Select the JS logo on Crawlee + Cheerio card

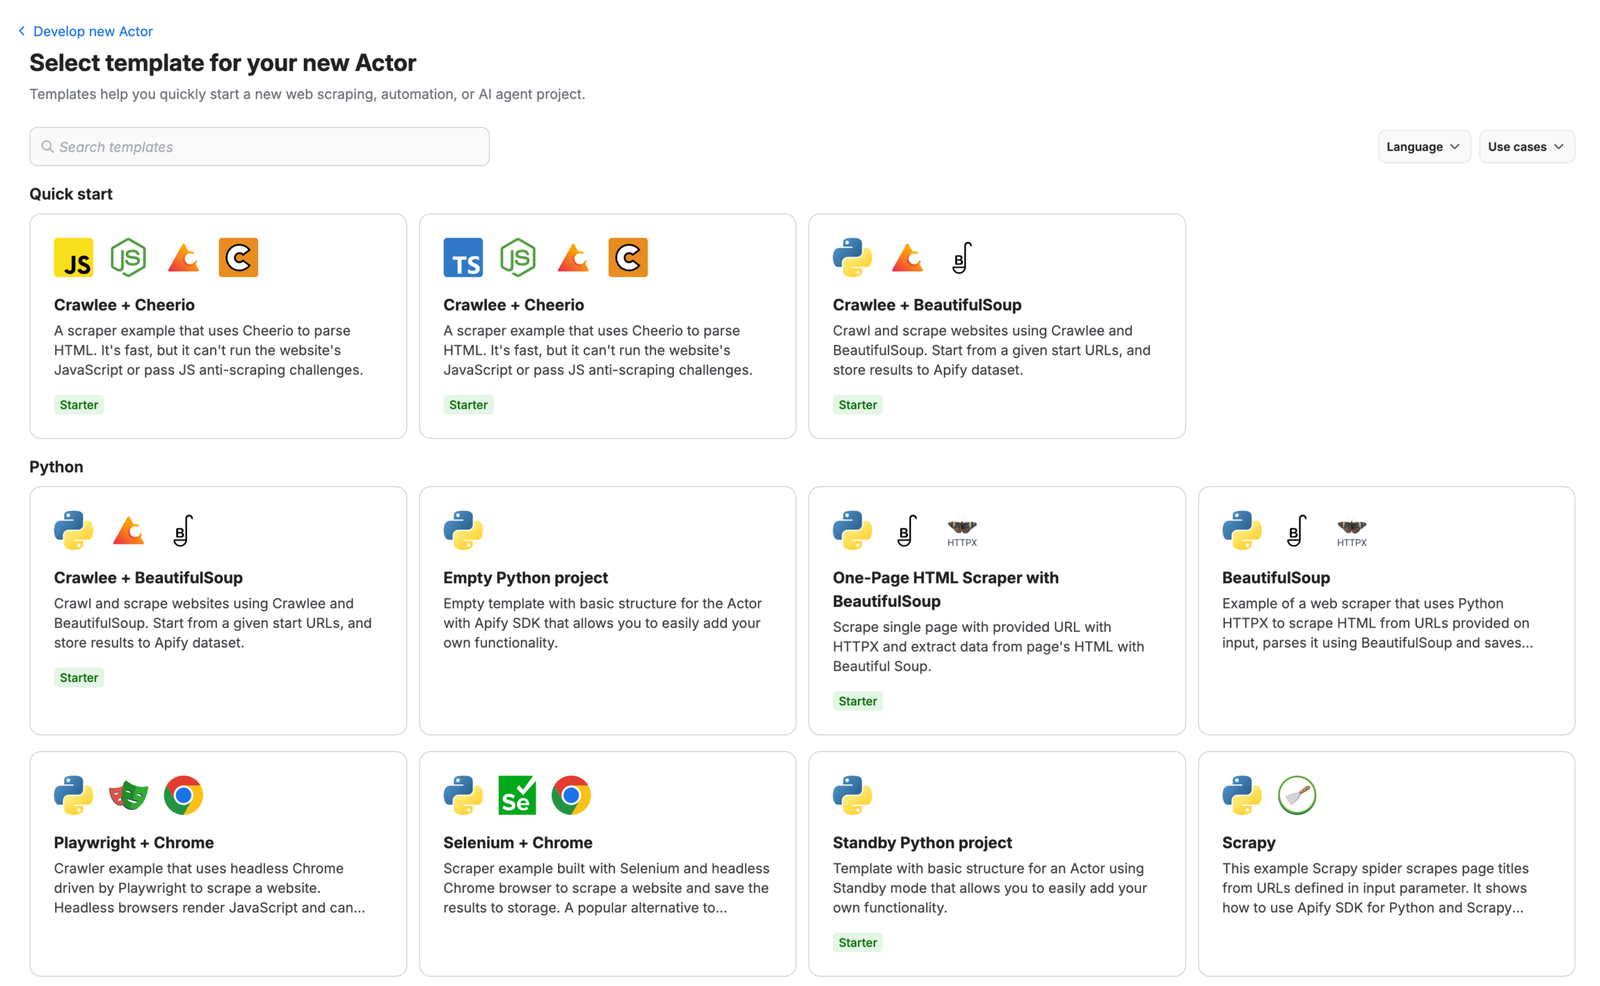[73, 257]
